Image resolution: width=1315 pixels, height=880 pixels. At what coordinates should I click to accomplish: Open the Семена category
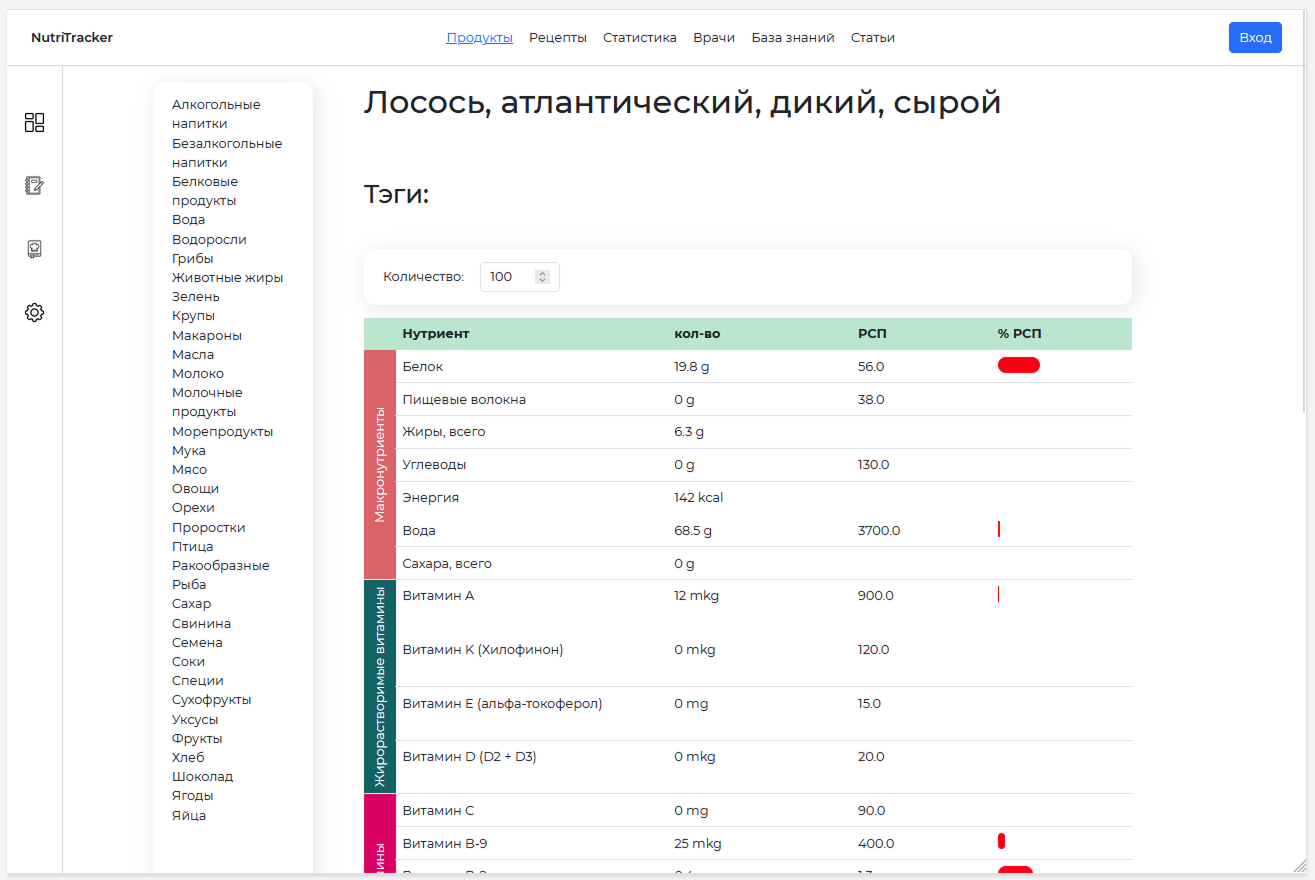click(197, 643)
